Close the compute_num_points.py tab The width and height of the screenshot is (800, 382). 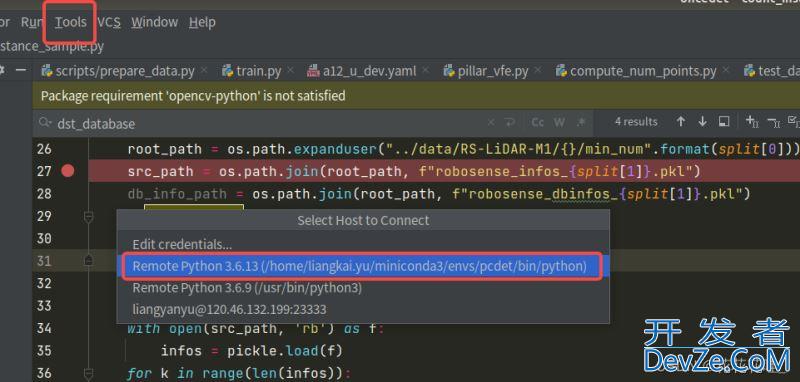[x=726, y=70]
